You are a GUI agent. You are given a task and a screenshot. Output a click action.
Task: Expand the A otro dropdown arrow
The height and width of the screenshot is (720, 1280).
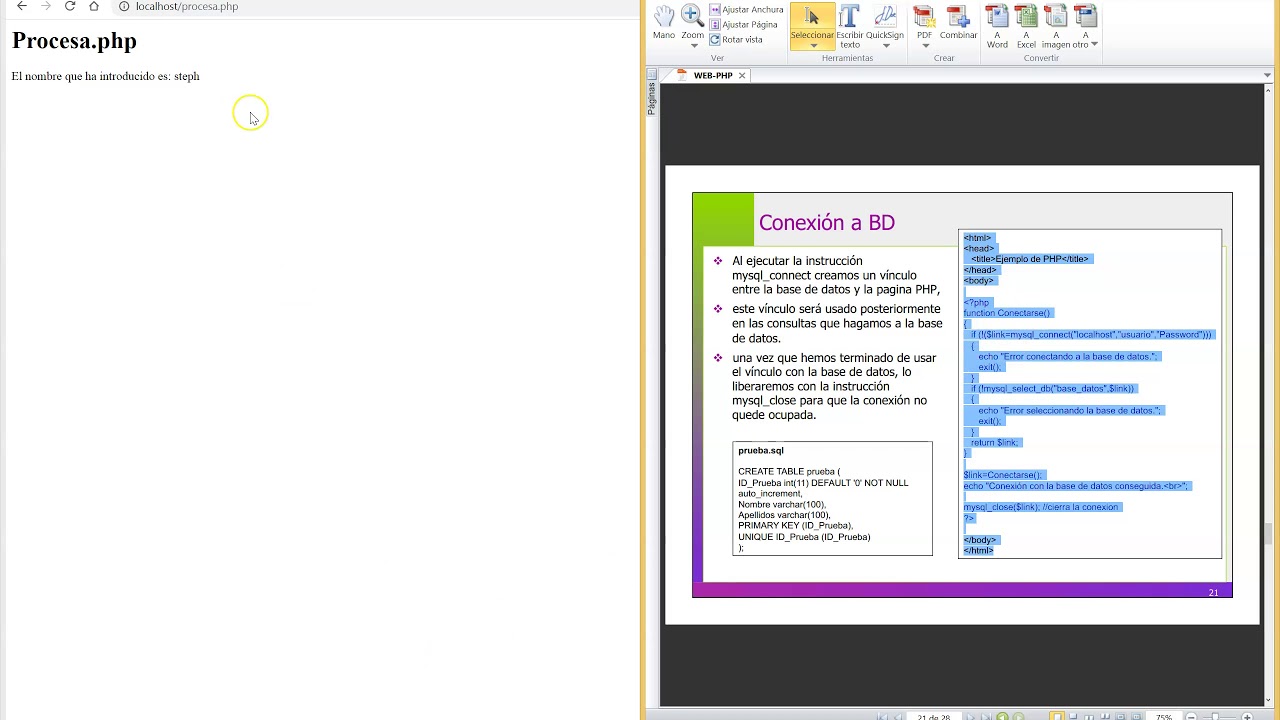[1094, 45]
